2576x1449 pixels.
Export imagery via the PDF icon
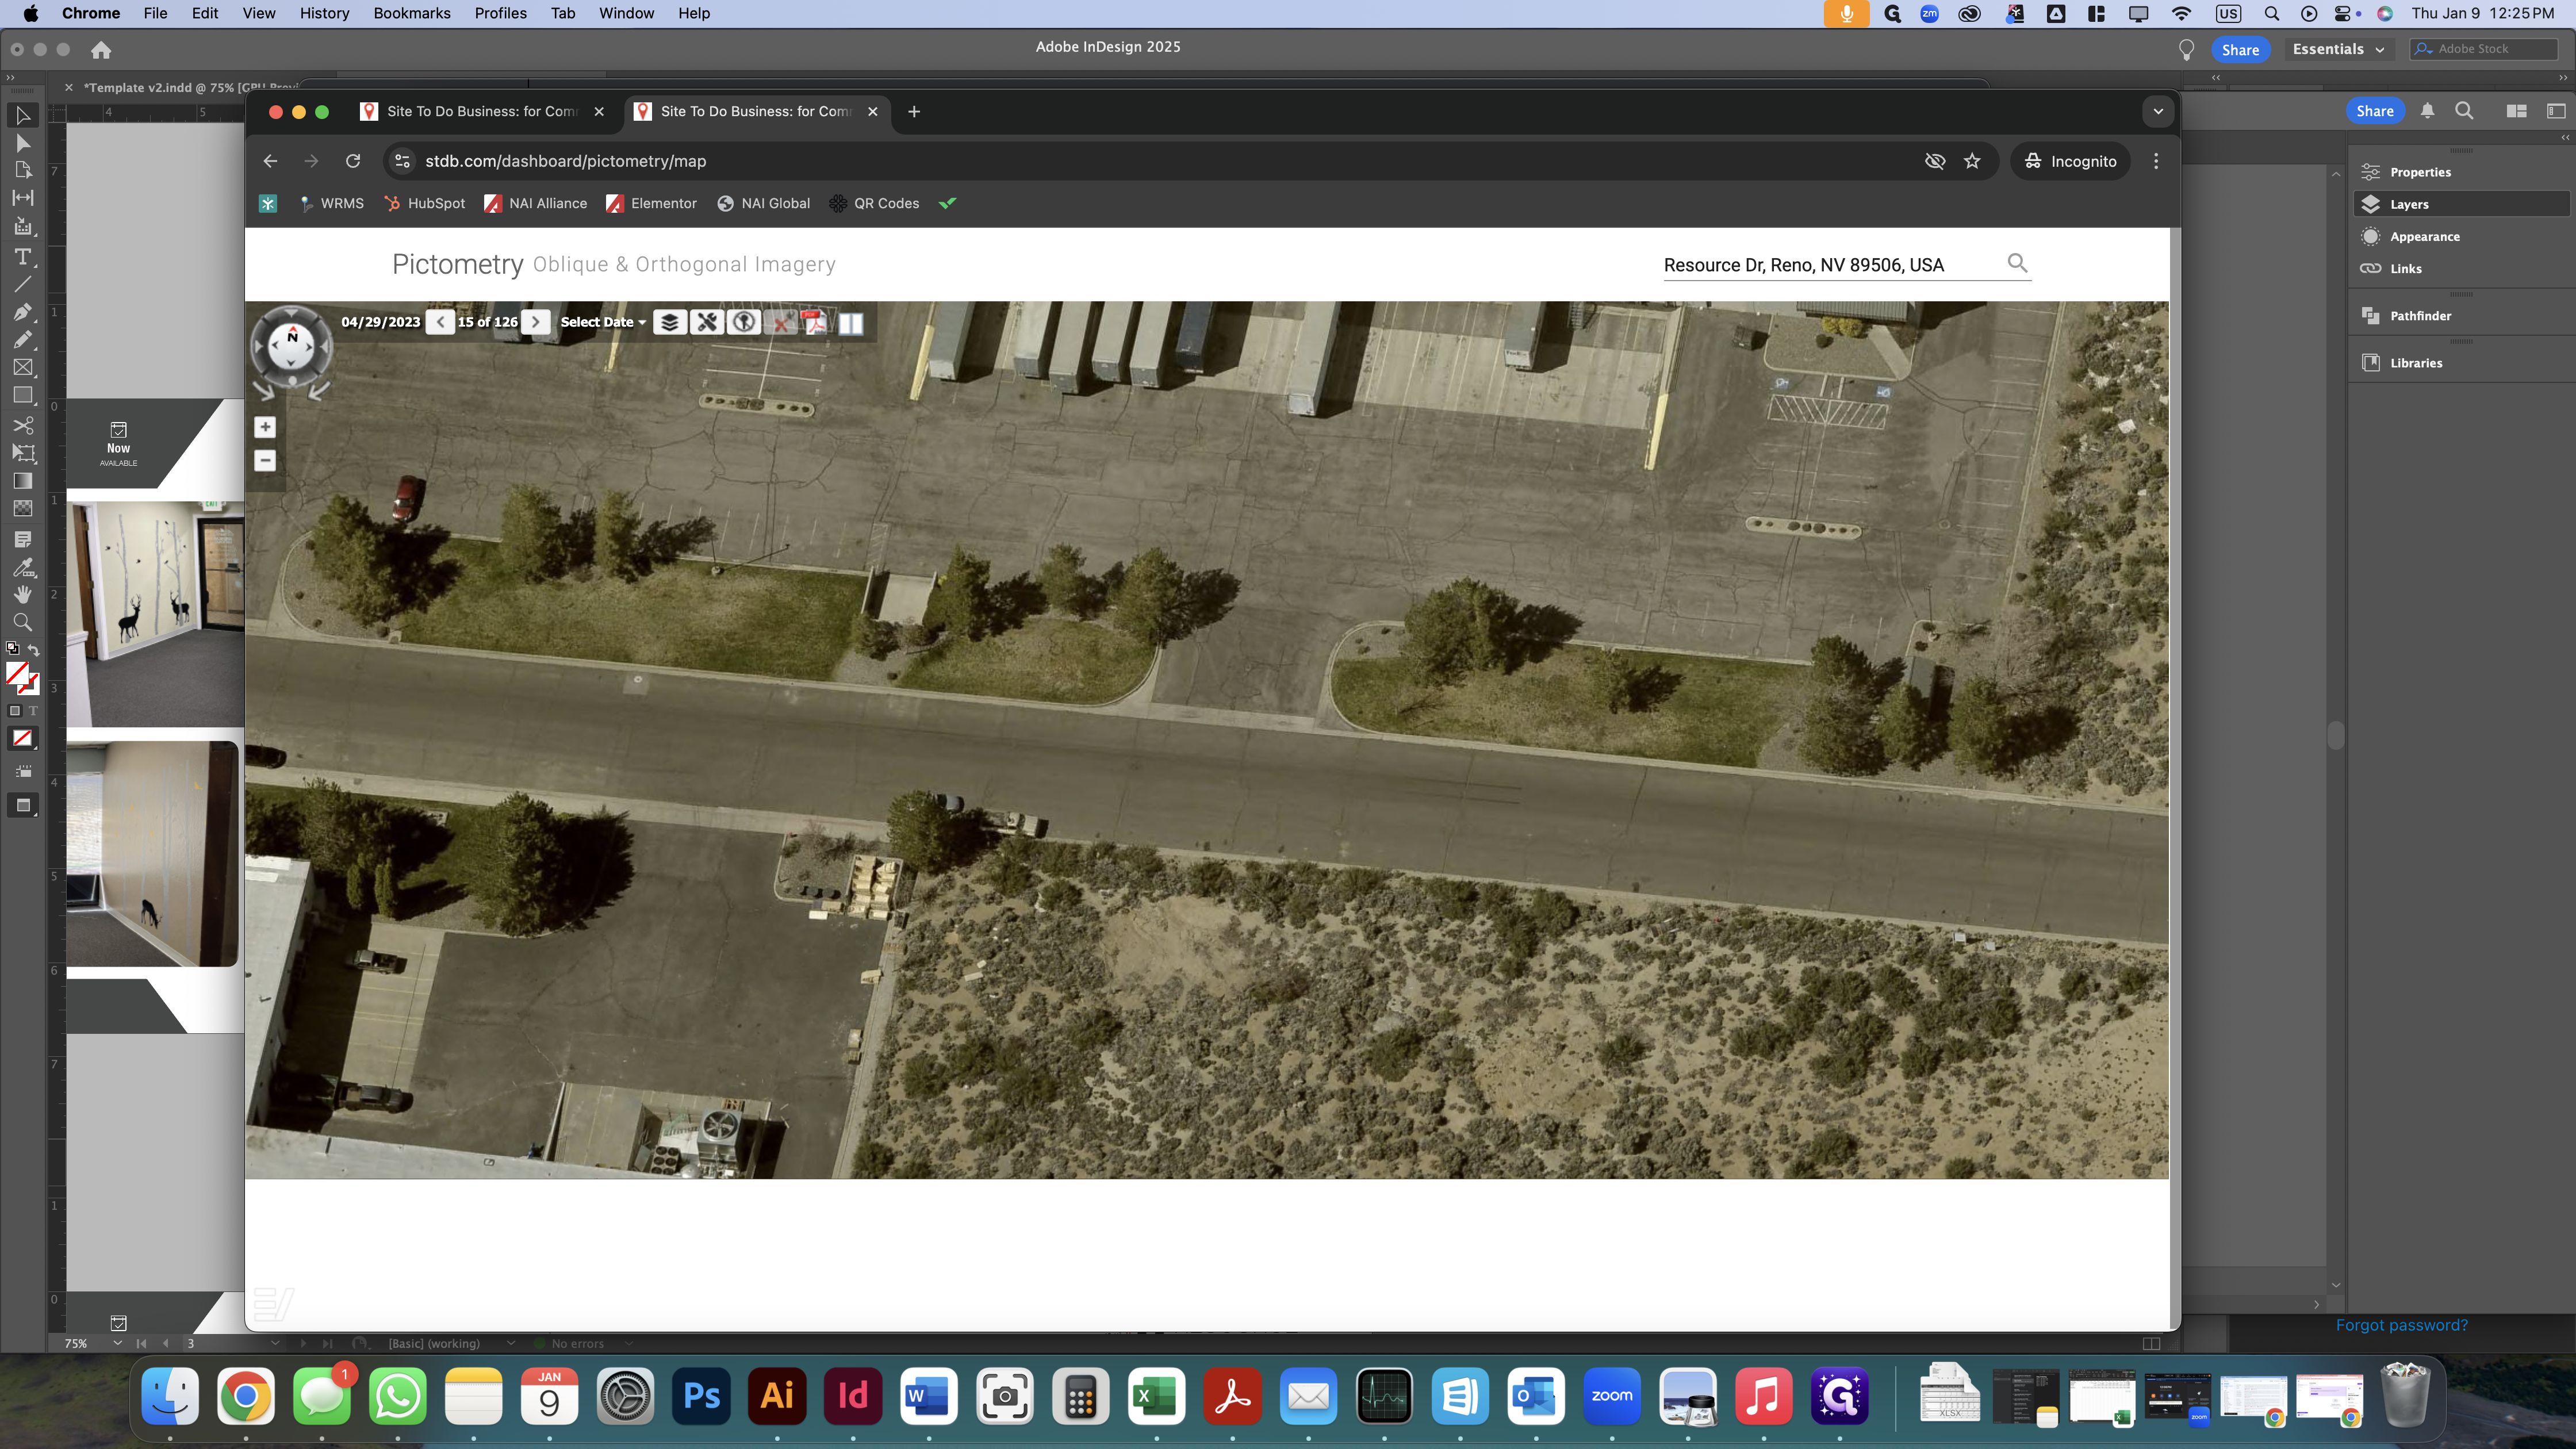click(x=815, y=322)
